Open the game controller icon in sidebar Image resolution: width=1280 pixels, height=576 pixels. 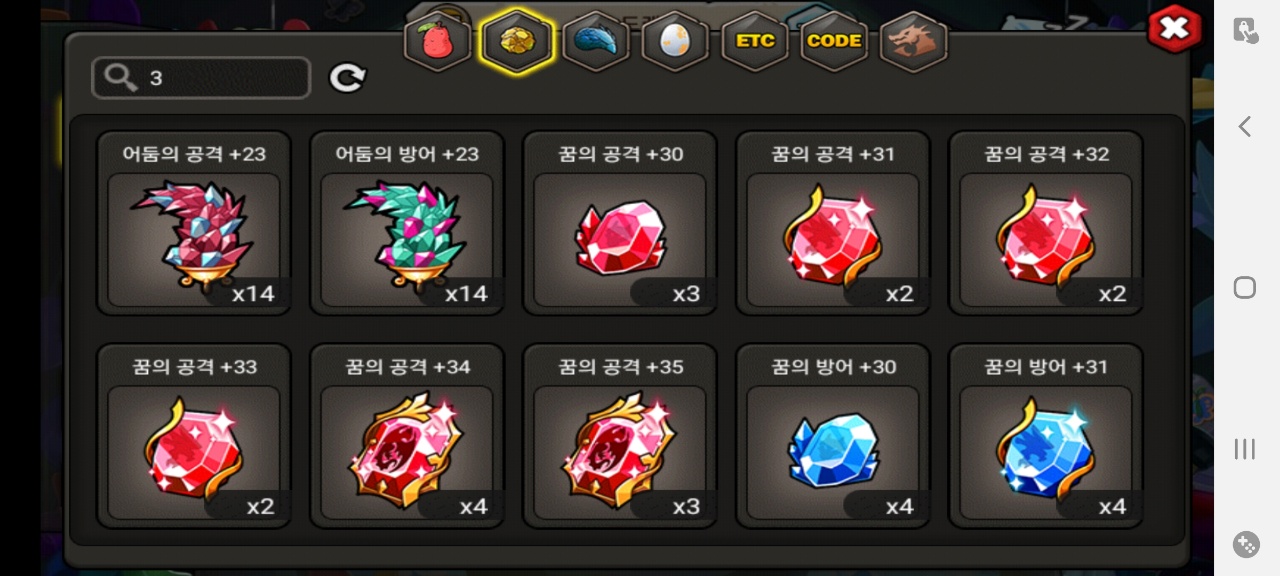1246,545
